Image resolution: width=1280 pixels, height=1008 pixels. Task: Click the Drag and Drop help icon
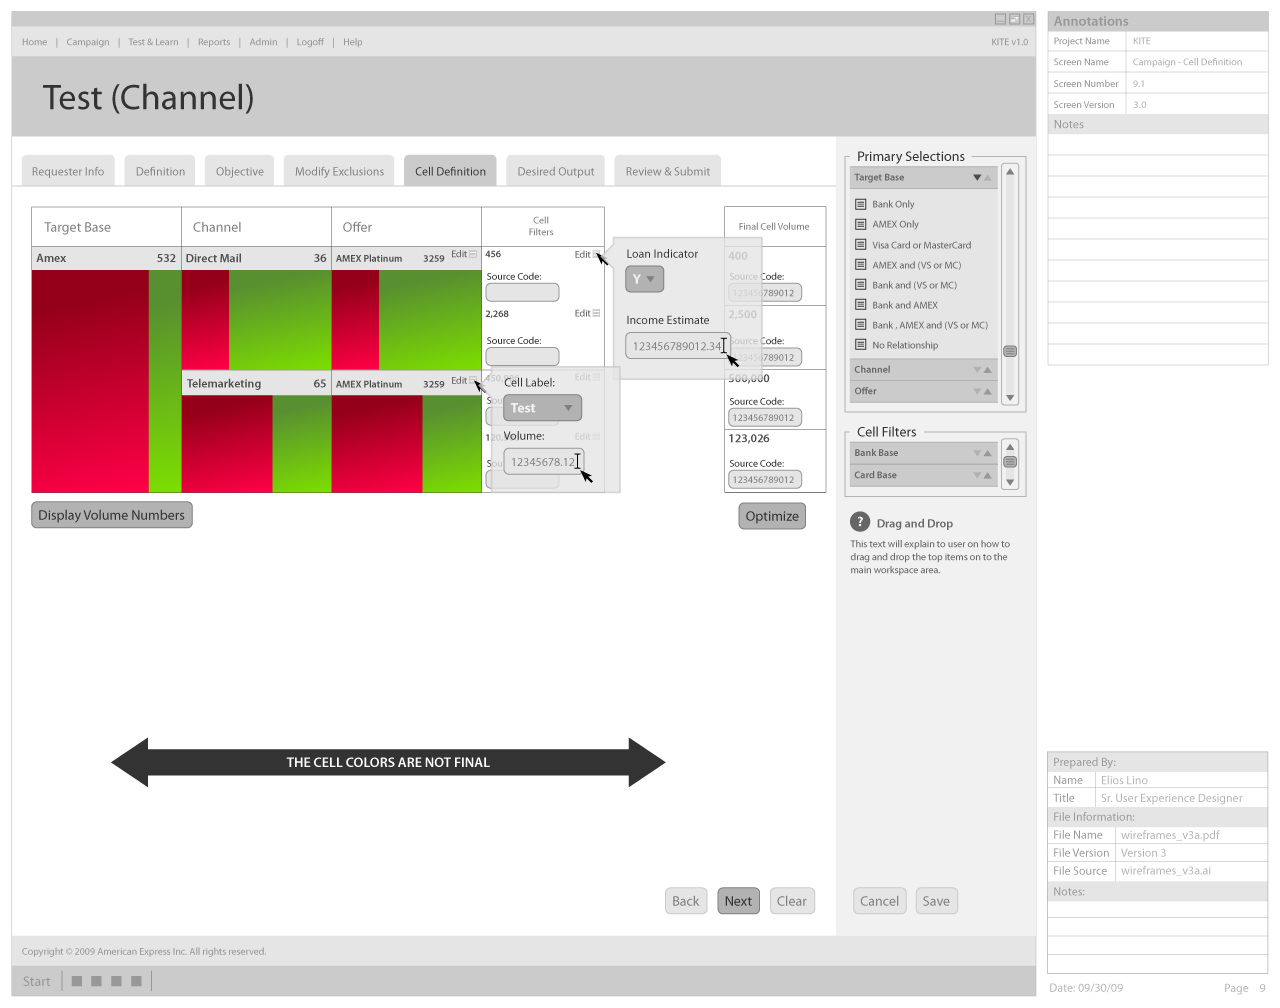(x=860, y=522)
